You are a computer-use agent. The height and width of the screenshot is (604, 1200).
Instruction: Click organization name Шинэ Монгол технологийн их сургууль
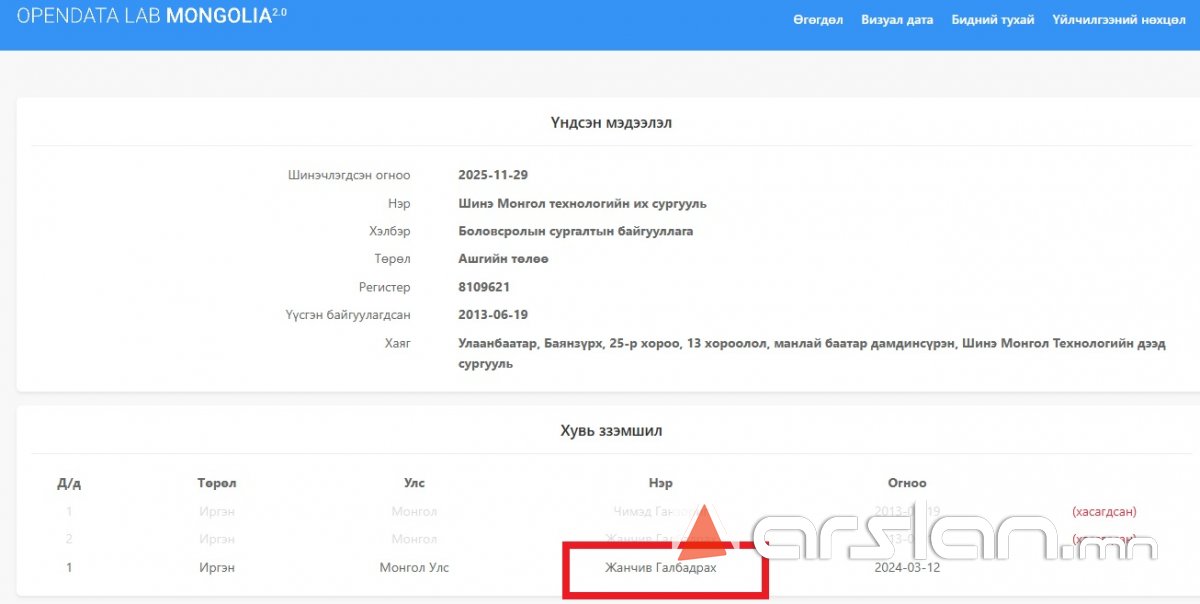click(582, 203)
